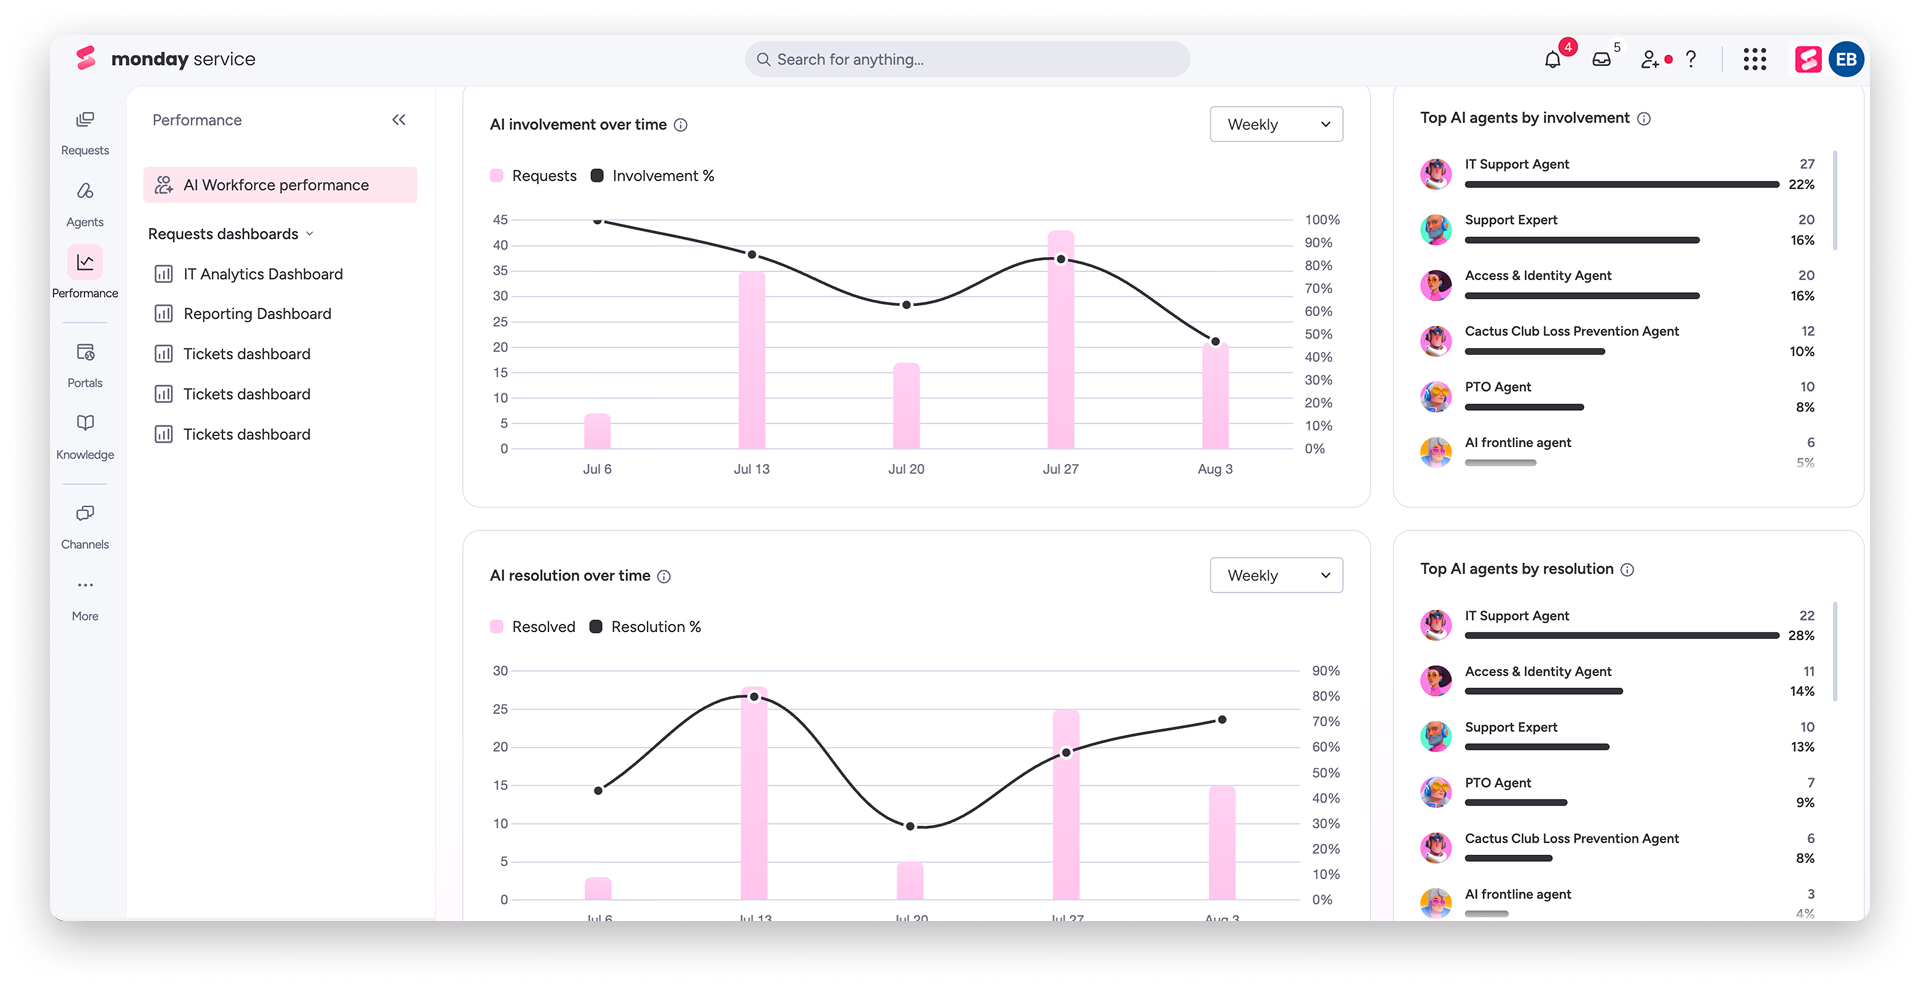The image size is (1920, 986).
Task: Open the inbox tray icon
Action: (x=1601, y=60)
